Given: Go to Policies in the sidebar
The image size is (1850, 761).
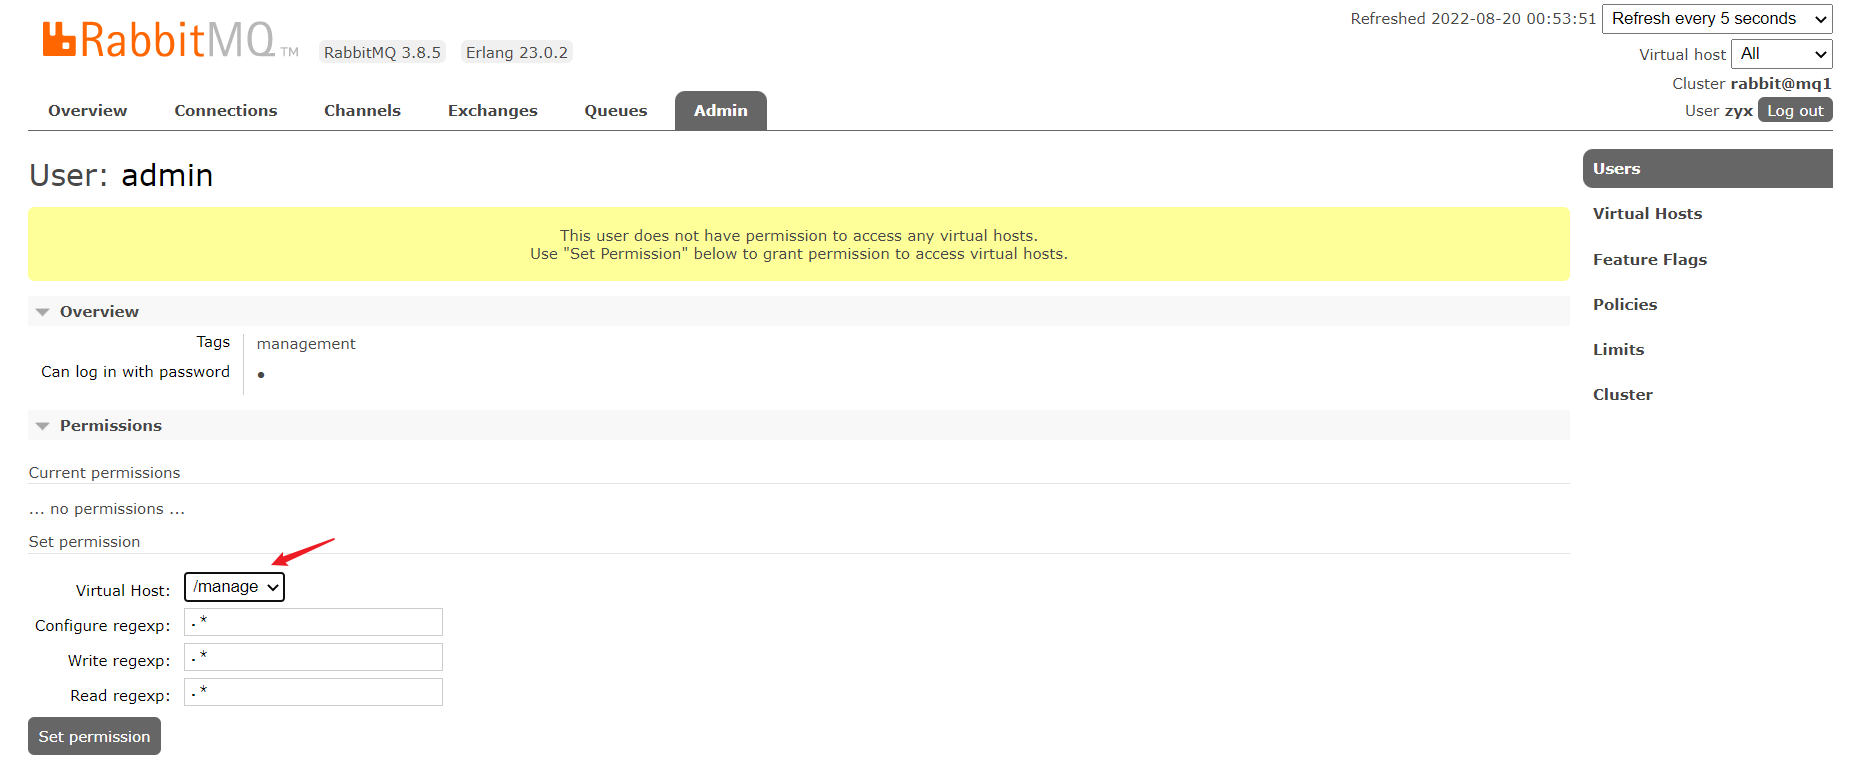Looking at the screenshot, I should pos(1625,305).
